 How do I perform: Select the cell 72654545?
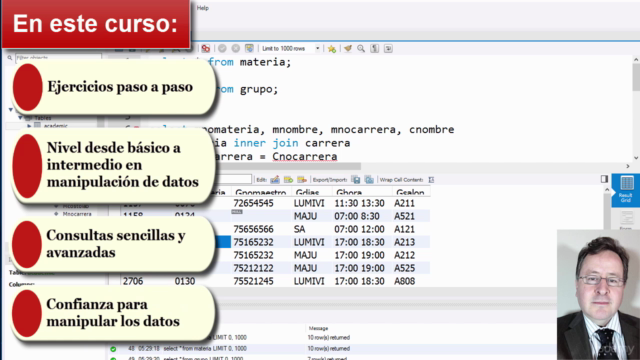tap(253, 203)
